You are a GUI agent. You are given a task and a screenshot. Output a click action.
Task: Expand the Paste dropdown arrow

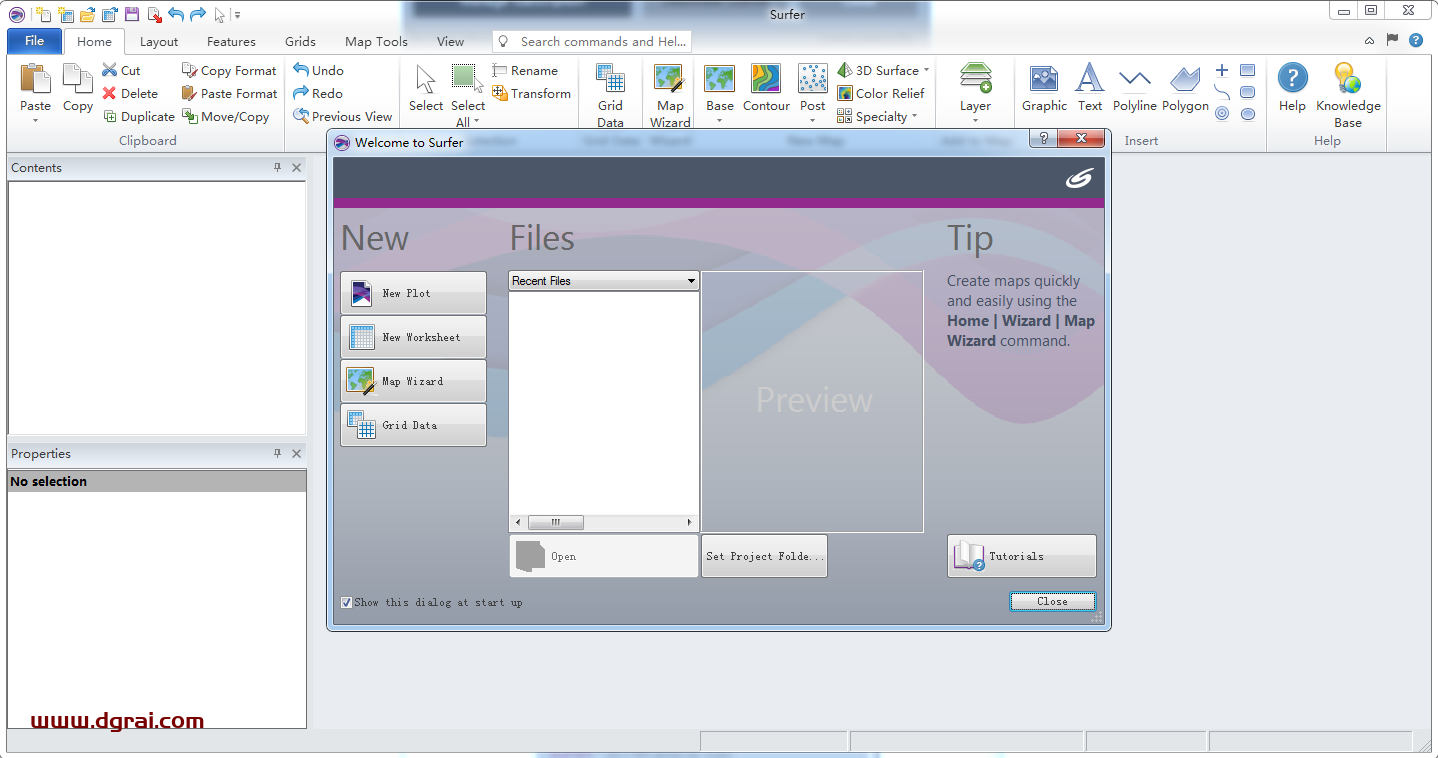click(35, 120)
